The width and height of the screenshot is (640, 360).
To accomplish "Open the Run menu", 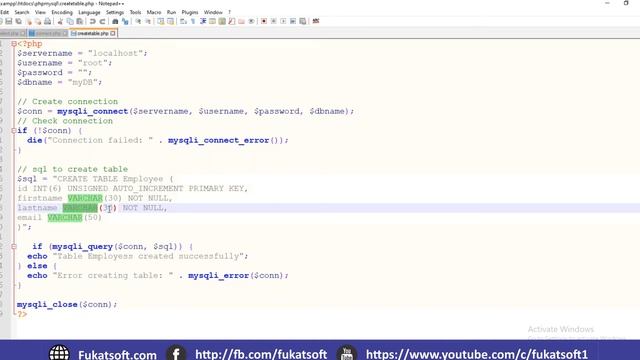I will point(171,13).
